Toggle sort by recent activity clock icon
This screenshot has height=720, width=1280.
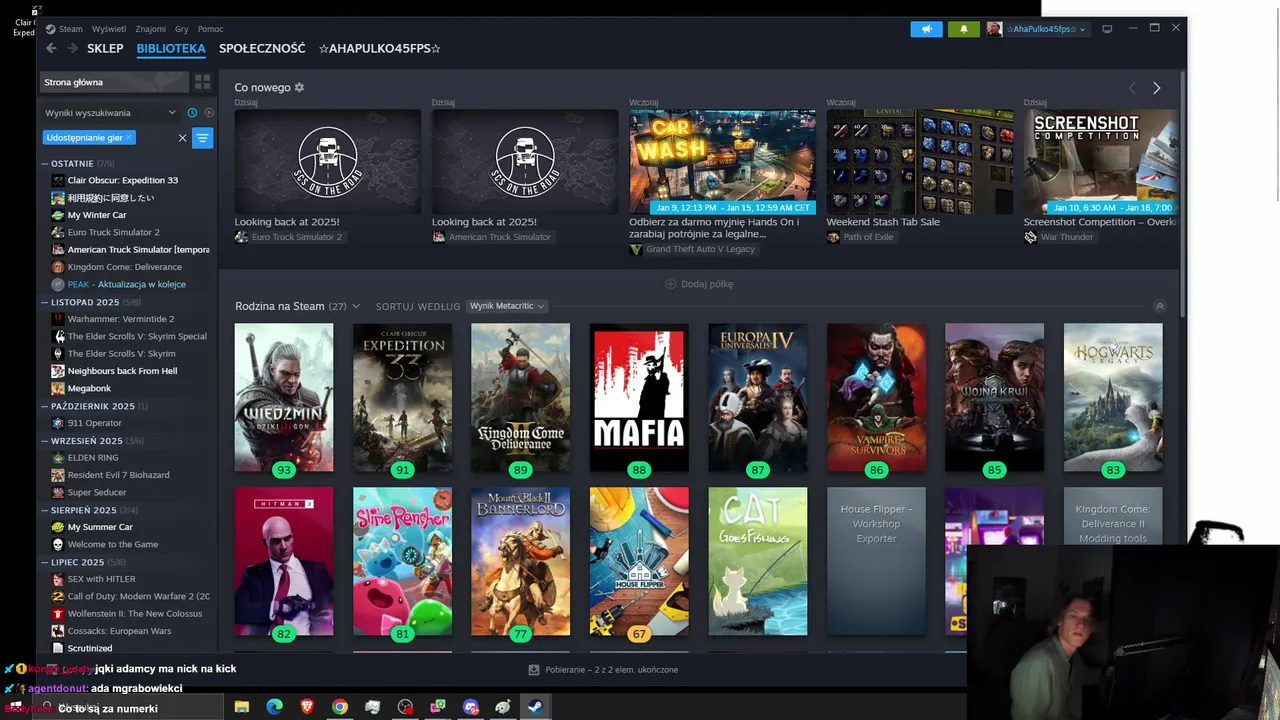192,112
